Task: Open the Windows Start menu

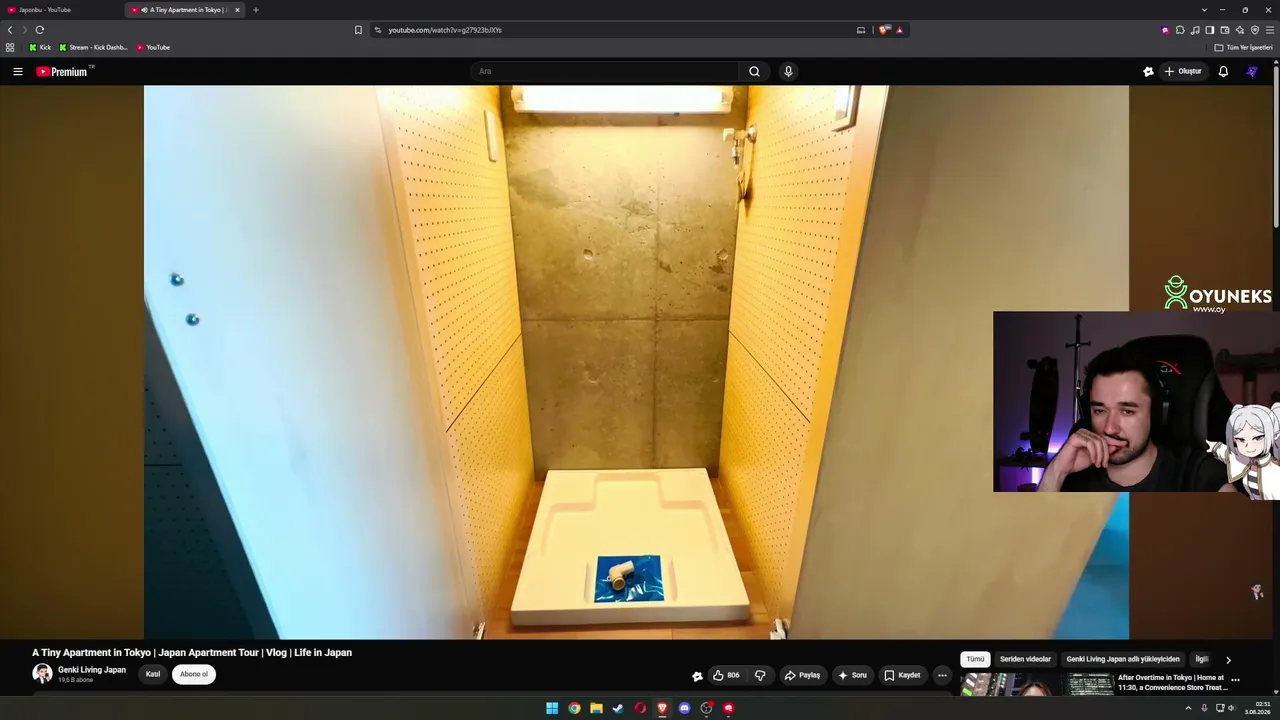Action: pos(552,708)
